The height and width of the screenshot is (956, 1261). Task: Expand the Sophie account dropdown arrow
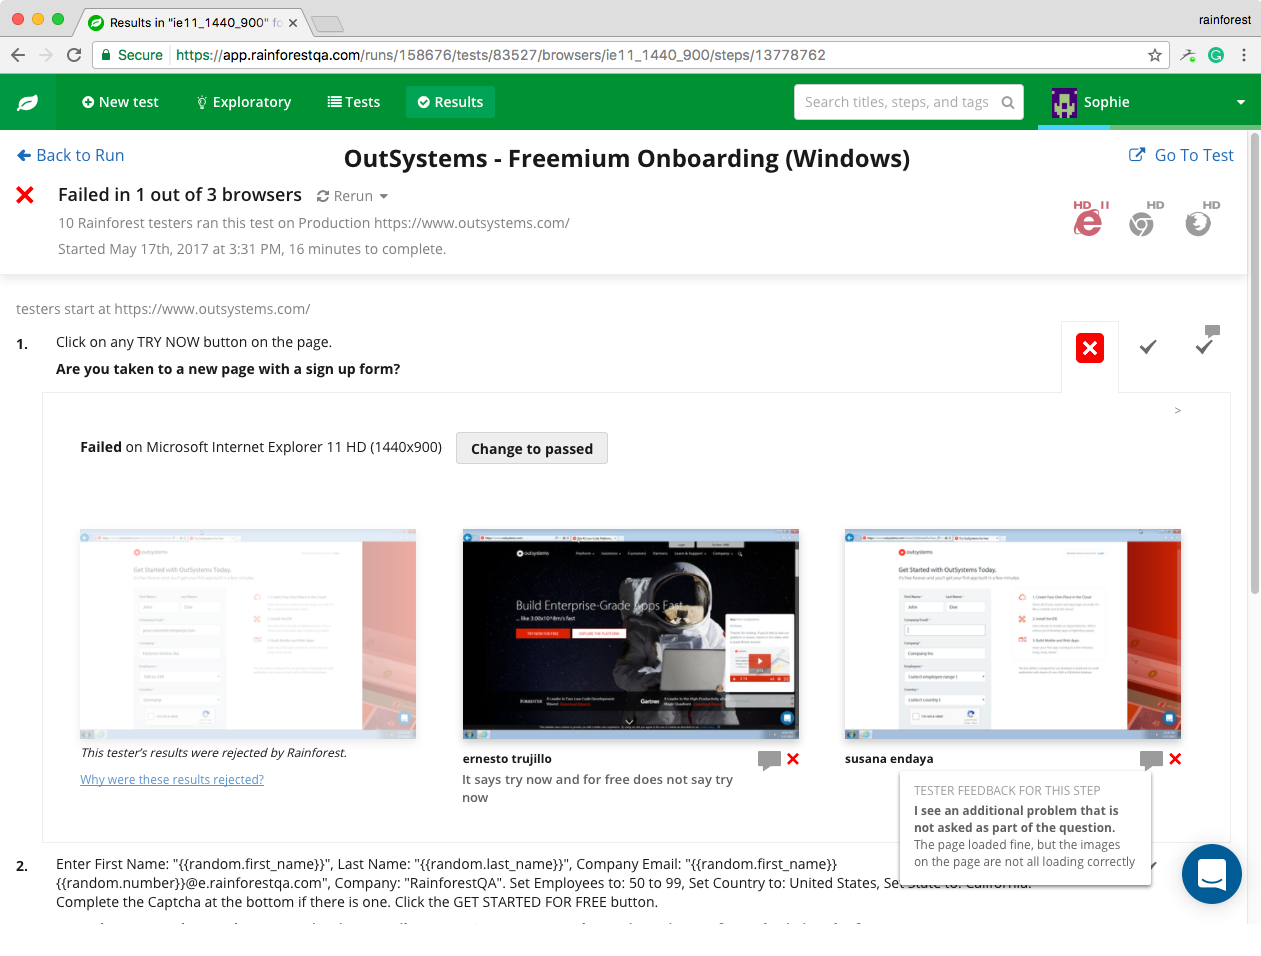coord(1241,102)
